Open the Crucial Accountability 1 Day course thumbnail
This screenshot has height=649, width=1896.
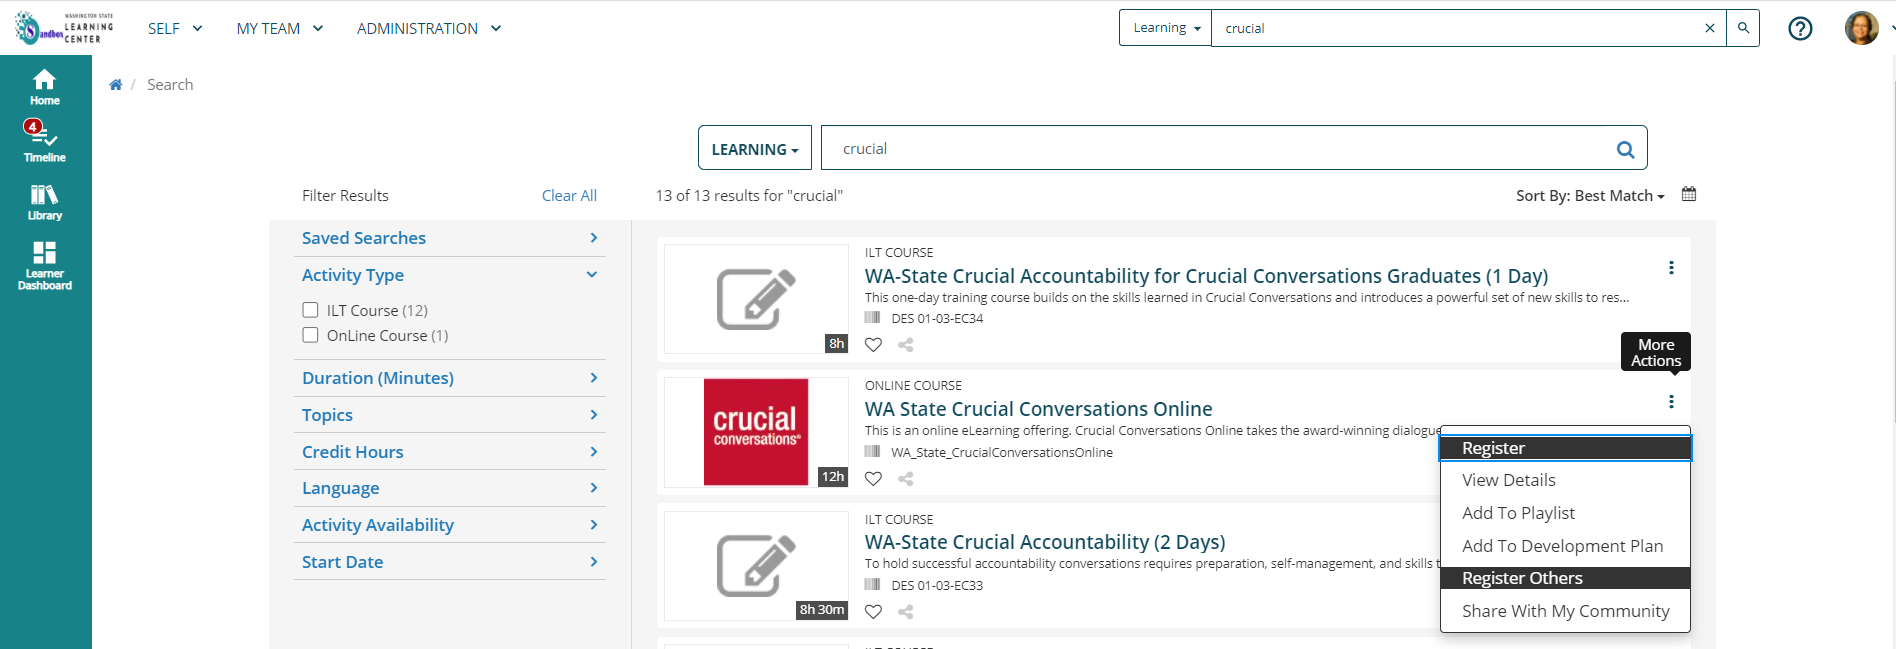756,299
